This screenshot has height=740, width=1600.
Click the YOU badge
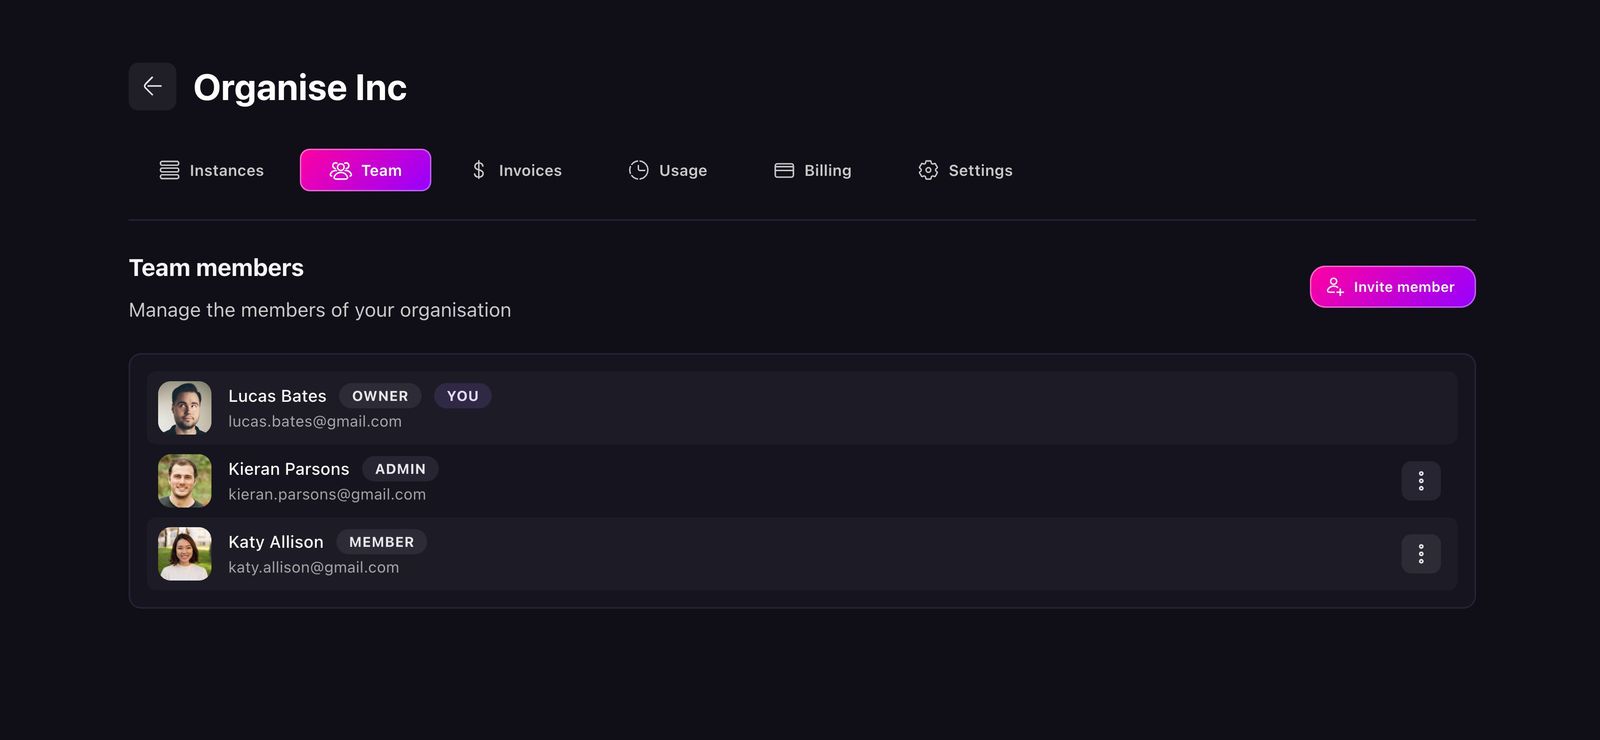click(462, 396)
